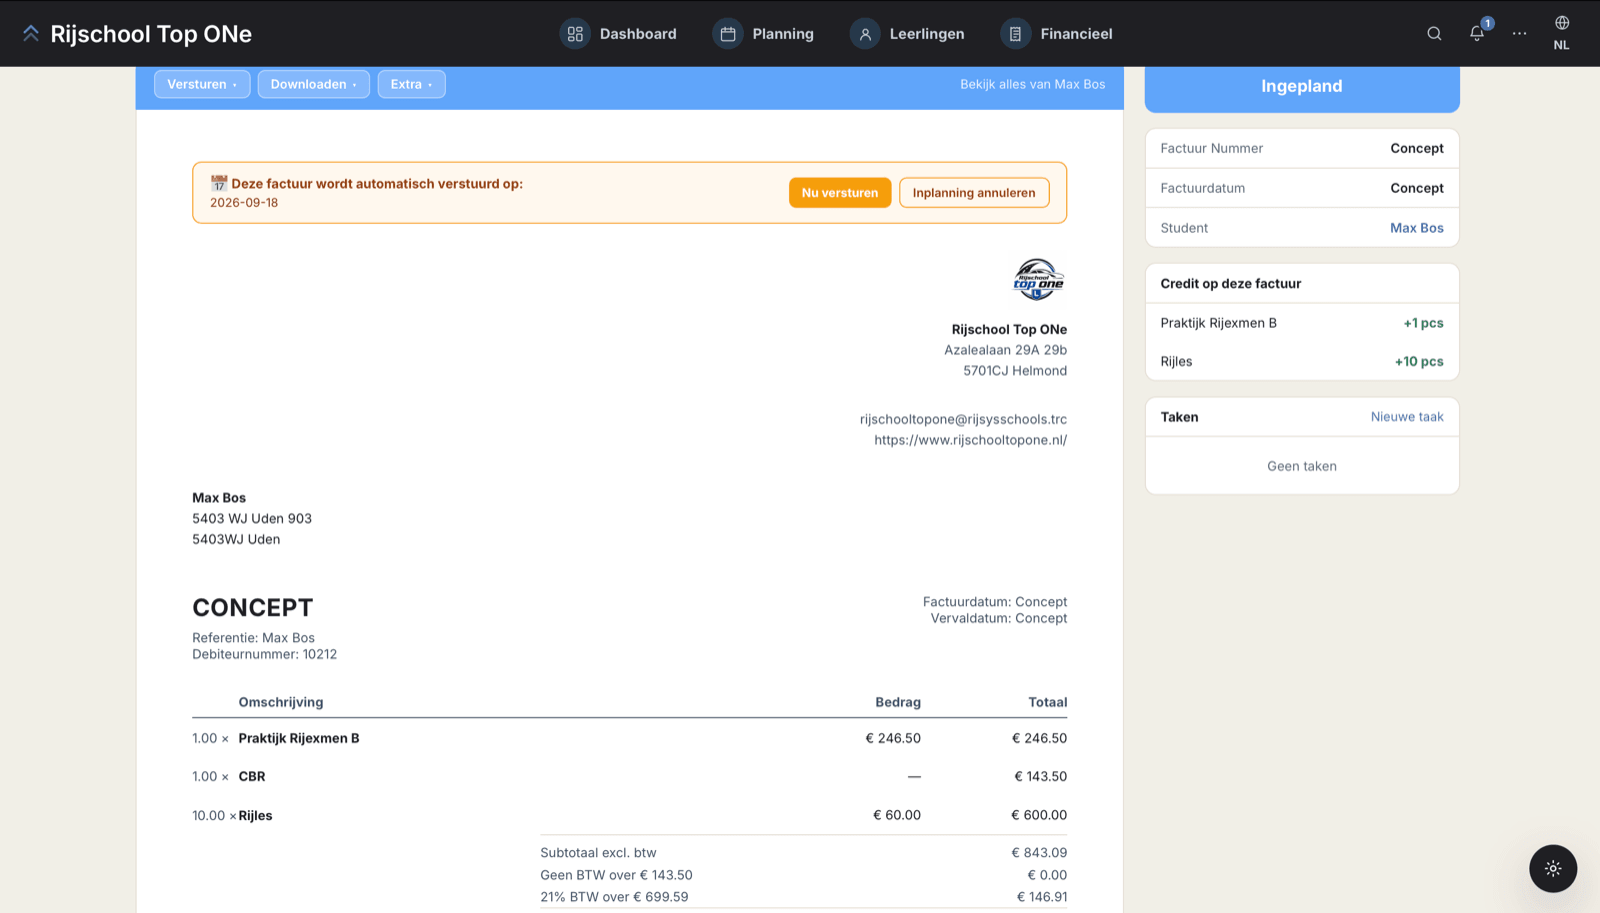This screenshot has height=913, width=1600.
Task: Expand the Downloaden dropdown
Action: point(314,84)
